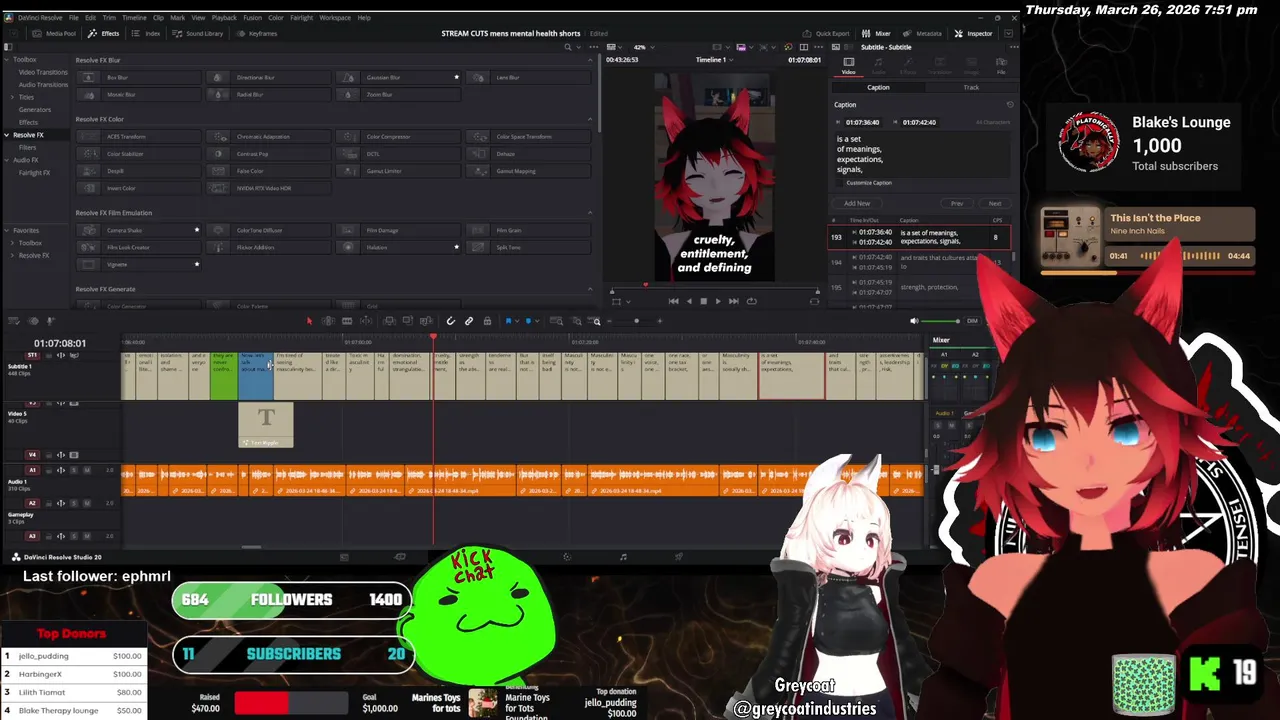Unfavorite Camera Shake via its star
The height and width of the screenshot is (720, 1280).
pos(197,230)
